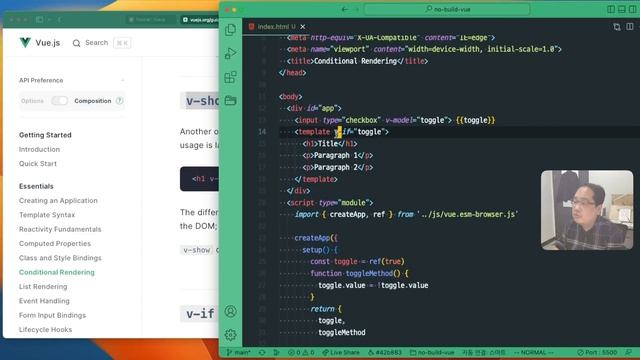Open the project folders icon in activity bar
This screenshot has height=360, width=640.
pos(230,100)
